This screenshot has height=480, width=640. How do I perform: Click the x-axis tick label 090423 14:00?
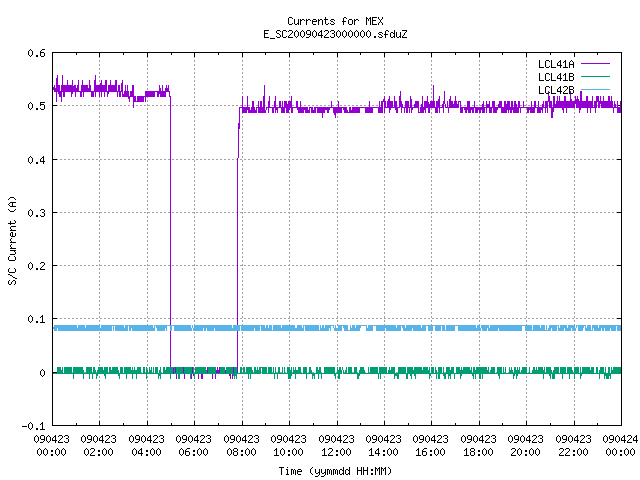tap(383, 445)
